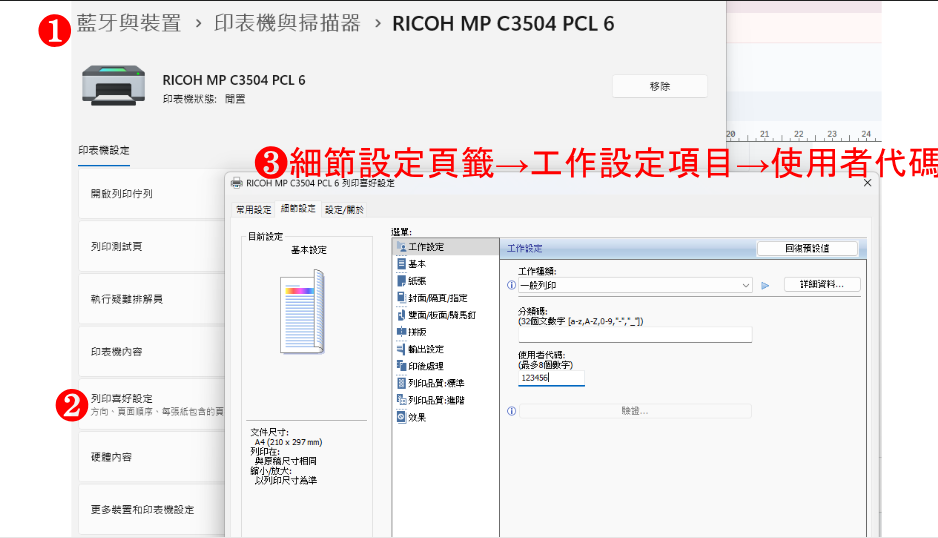Image resolution: width=938 pixels, height=538 pixels.
Task: Open 印表機內容 option
Action: [x=152, y=352]
